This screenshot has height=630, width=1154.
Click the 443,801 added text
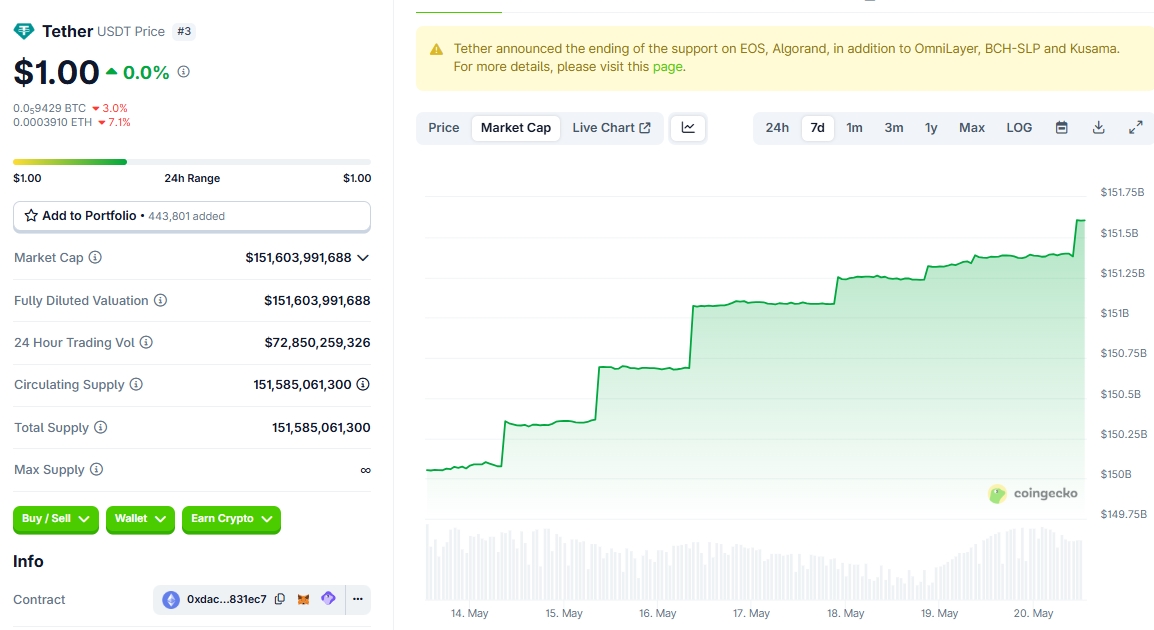pyautogui.click(x=186, y=216)
